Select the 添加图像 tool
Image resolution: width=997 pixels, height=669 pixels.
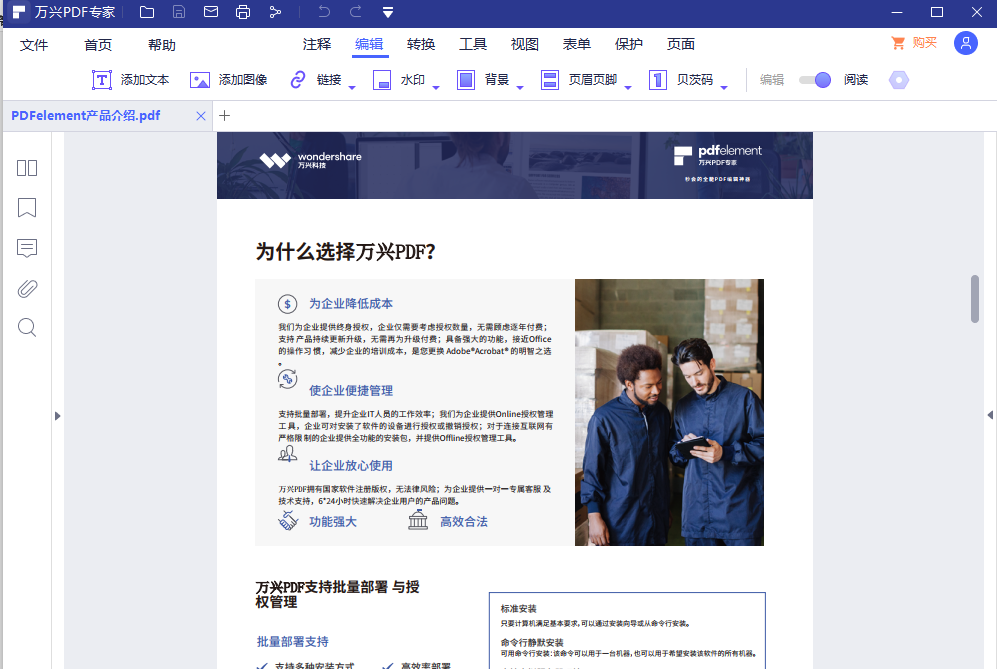(x=231, y=79)
